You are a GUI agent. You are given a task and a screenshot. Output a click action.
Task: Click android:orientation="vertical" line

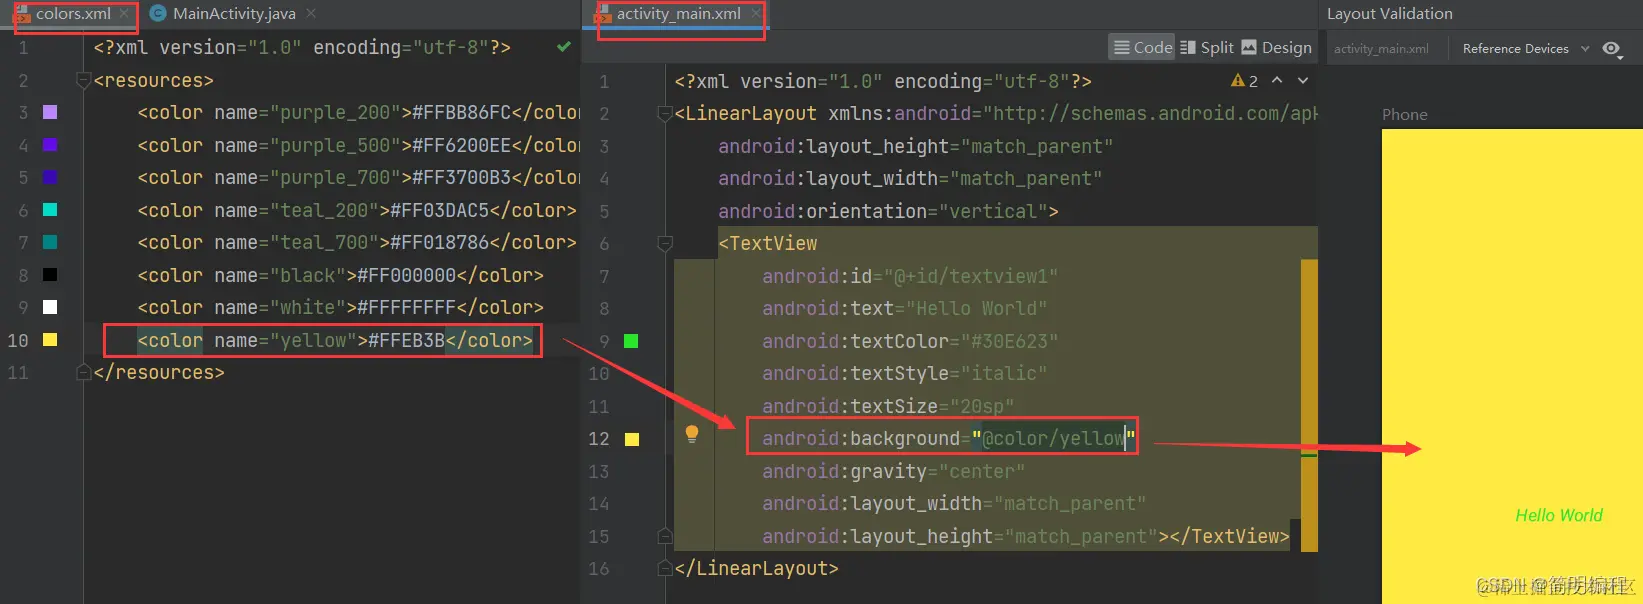(x=888, y=211)
